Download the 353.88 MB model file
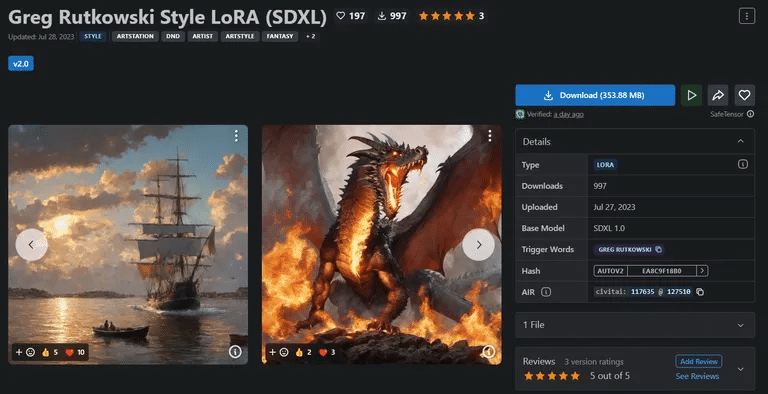Screen dimensions: 768x394 pyautogui.click(x=595, y=95)
